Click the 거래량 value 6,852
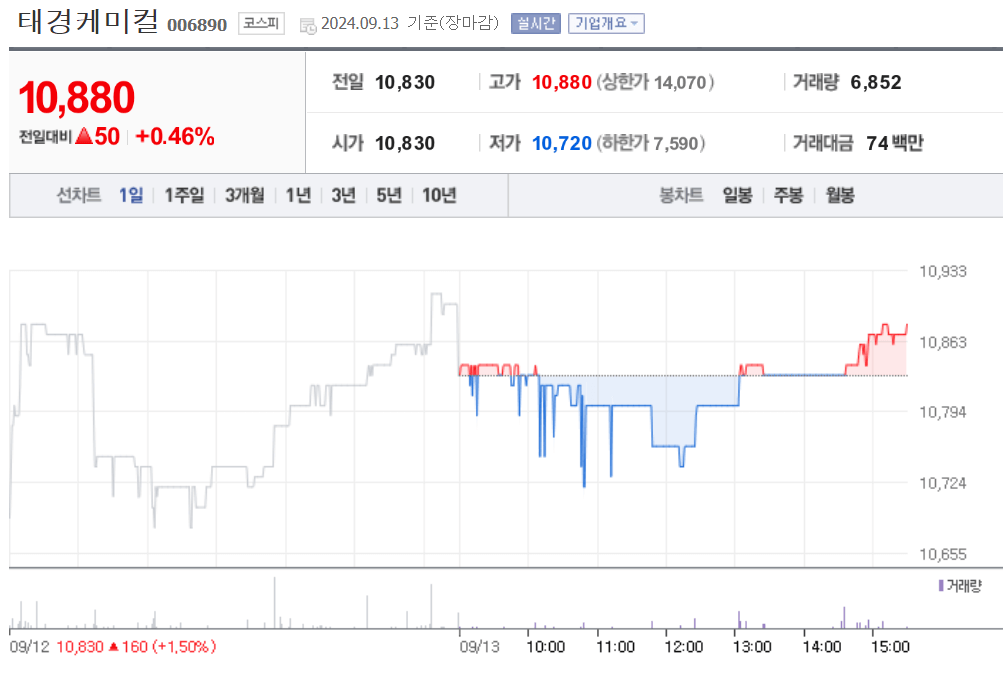Image resolution: width=1003 pixels, height=687 pixels. (876, 83)
